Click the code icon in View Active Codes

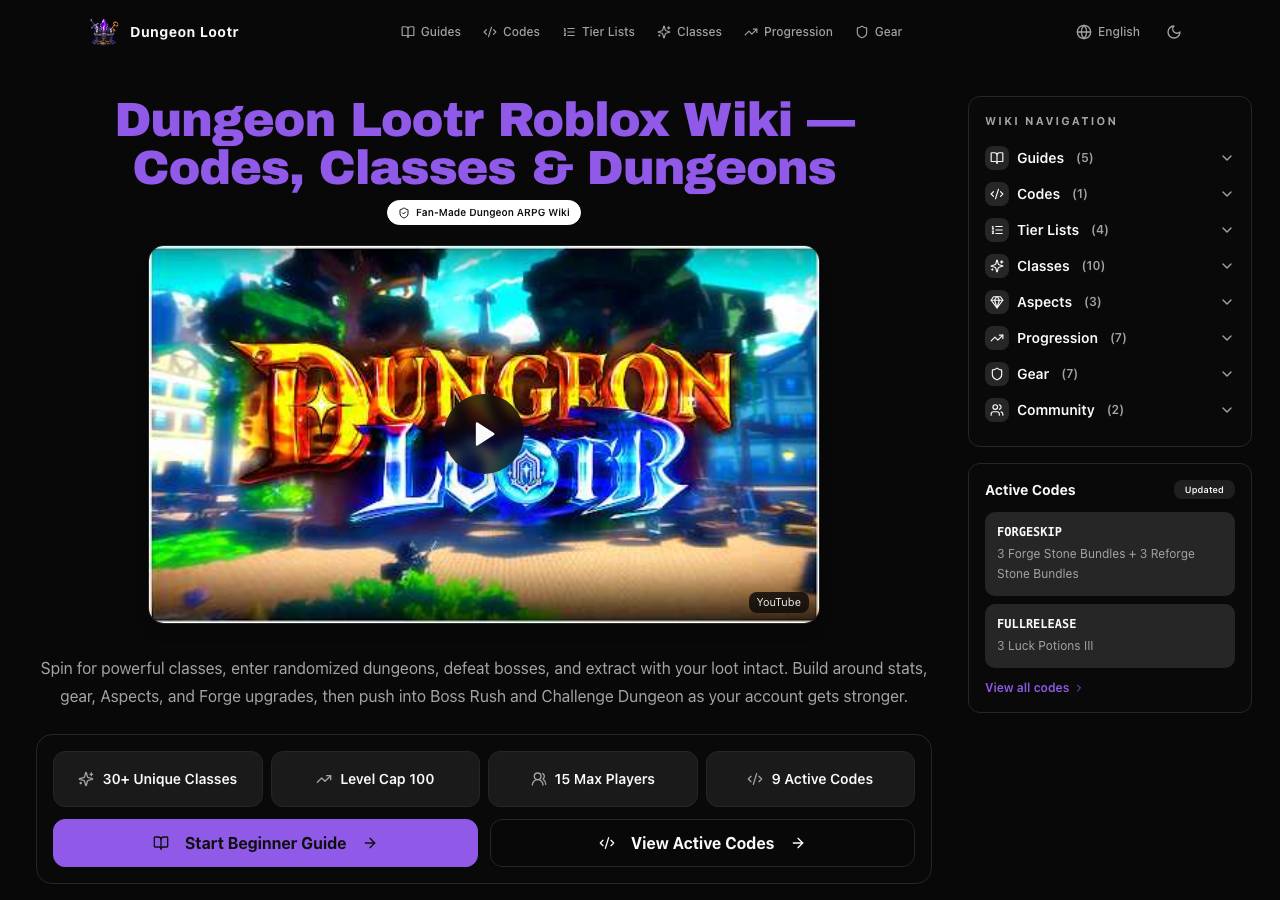coord(607,843)
